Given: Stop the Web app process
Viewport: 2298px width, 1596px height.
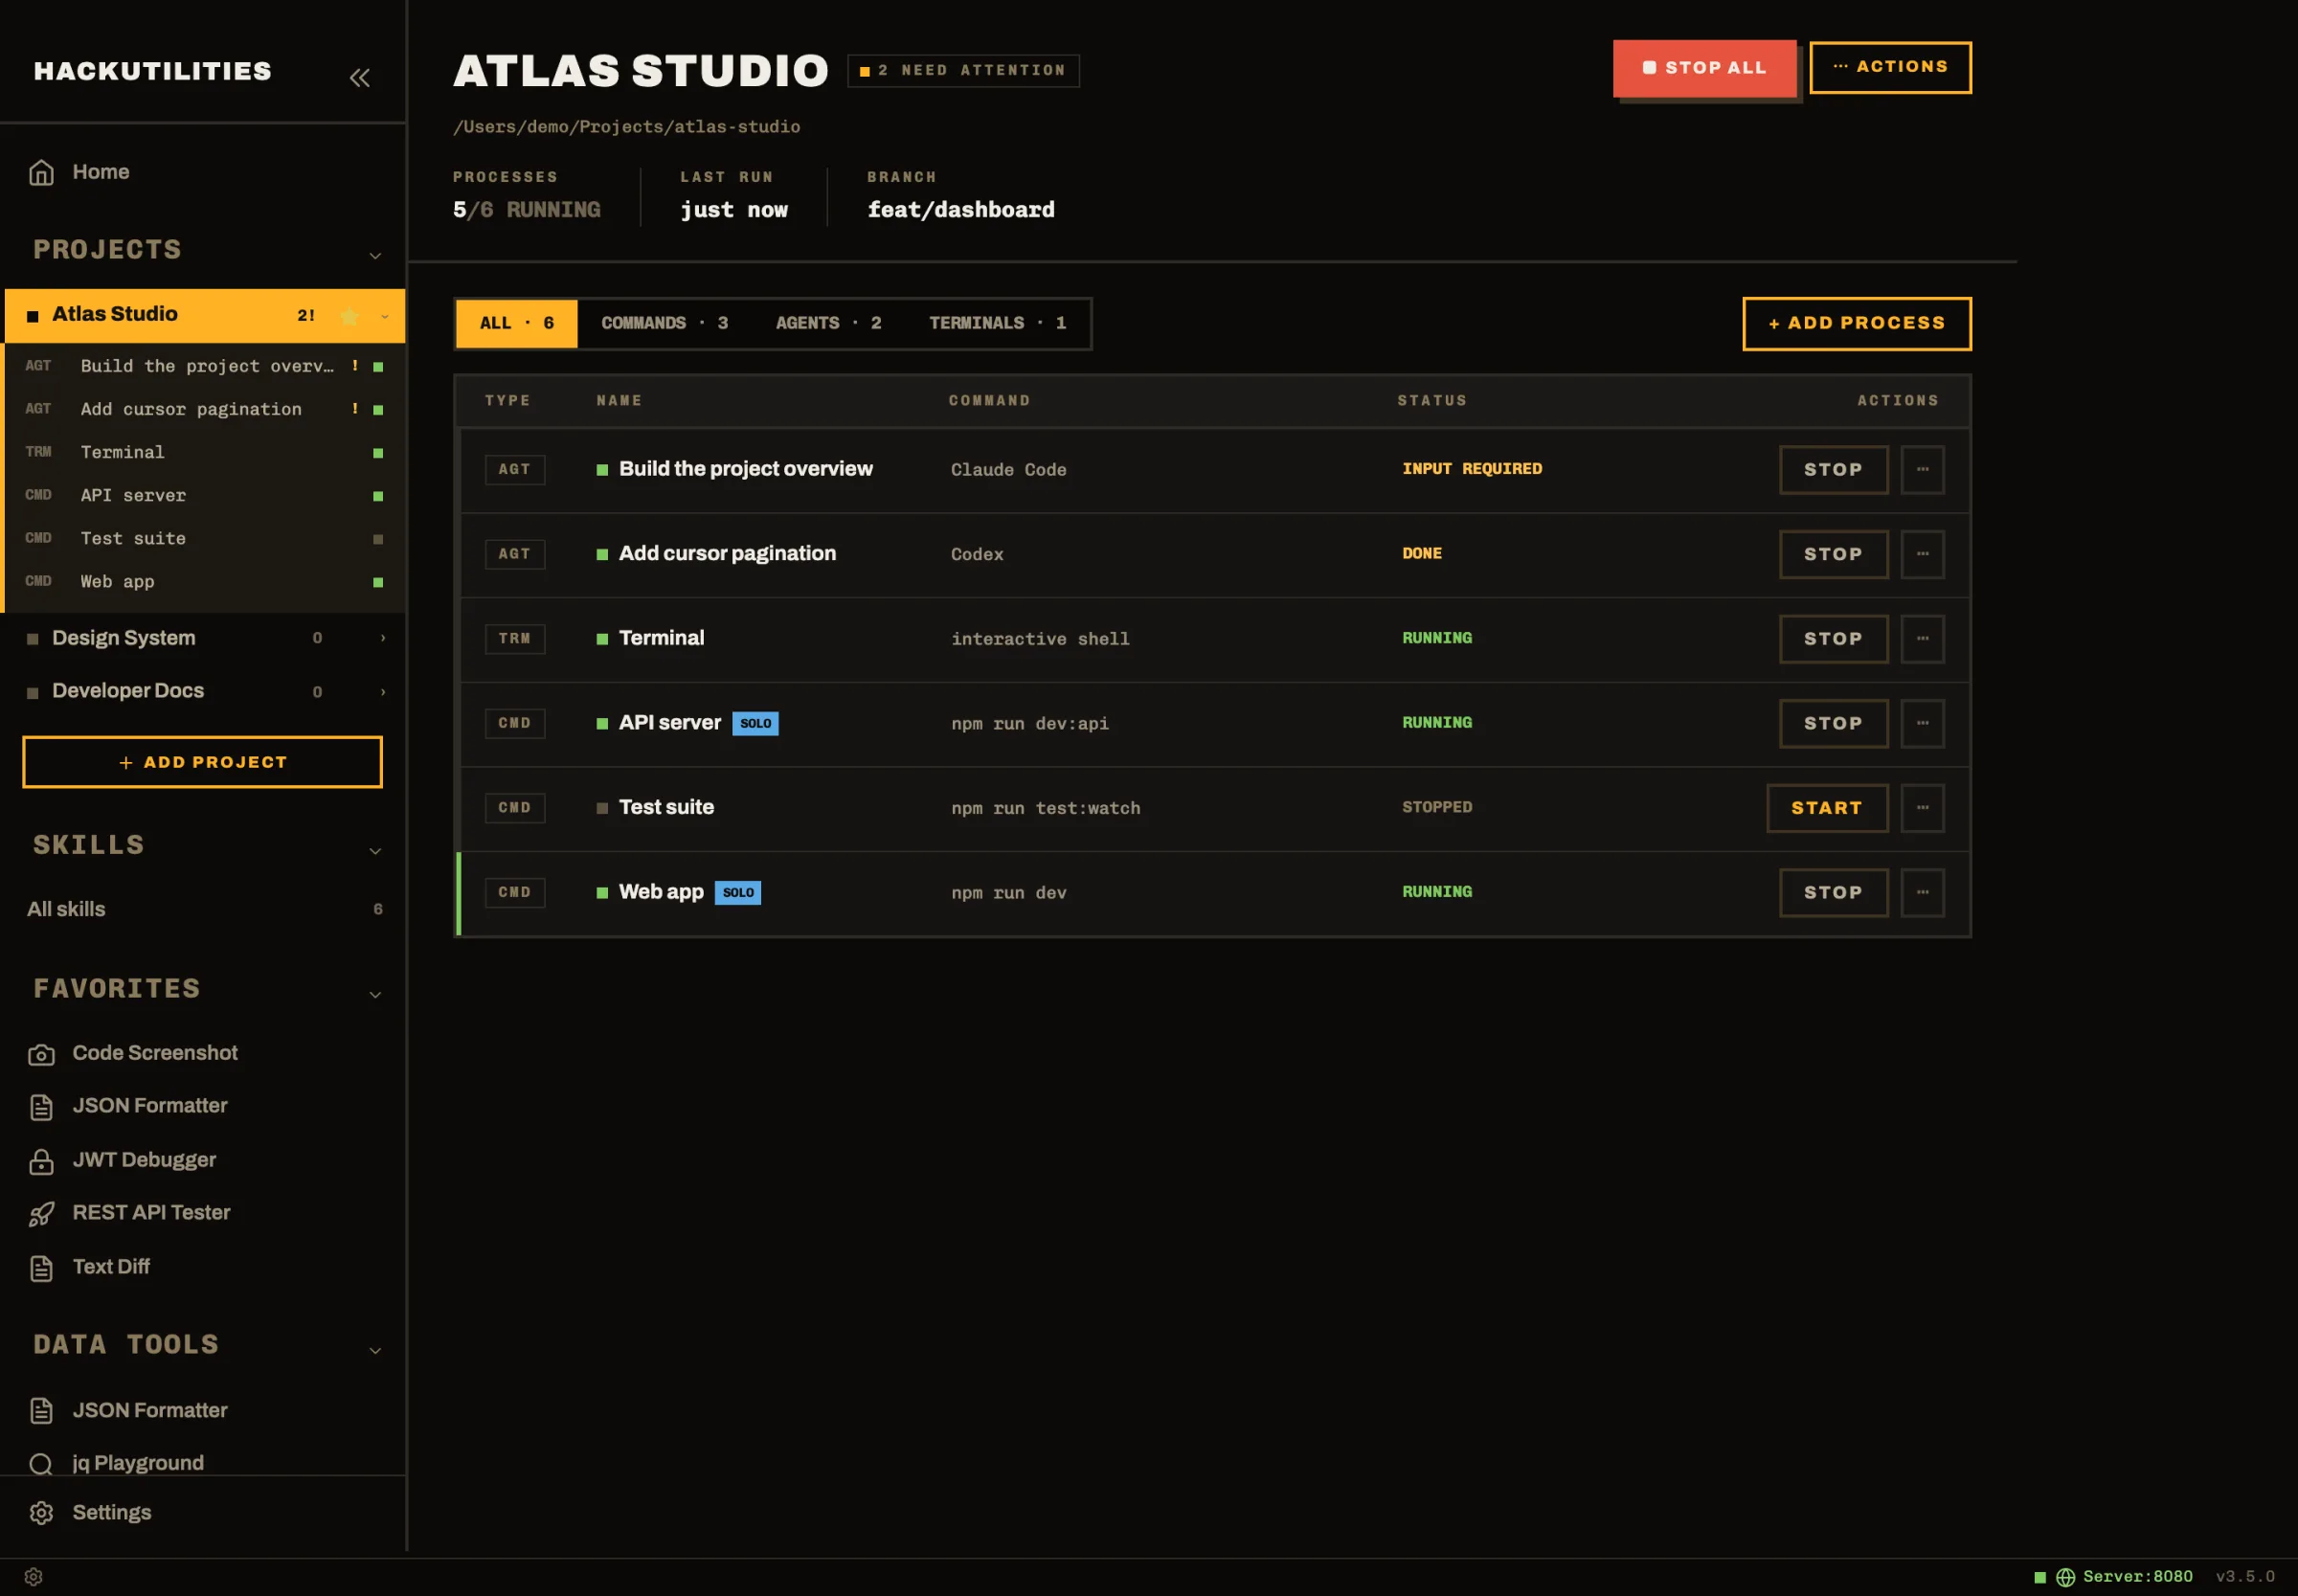Looking at the screenshot, I should pos(1833,892).
